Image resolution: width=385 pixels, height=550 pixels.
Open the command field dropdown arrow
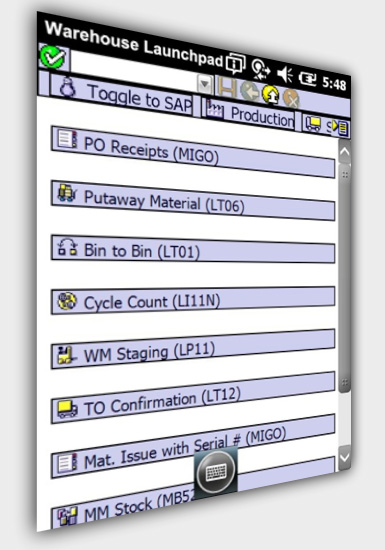[x=205, y=84]
